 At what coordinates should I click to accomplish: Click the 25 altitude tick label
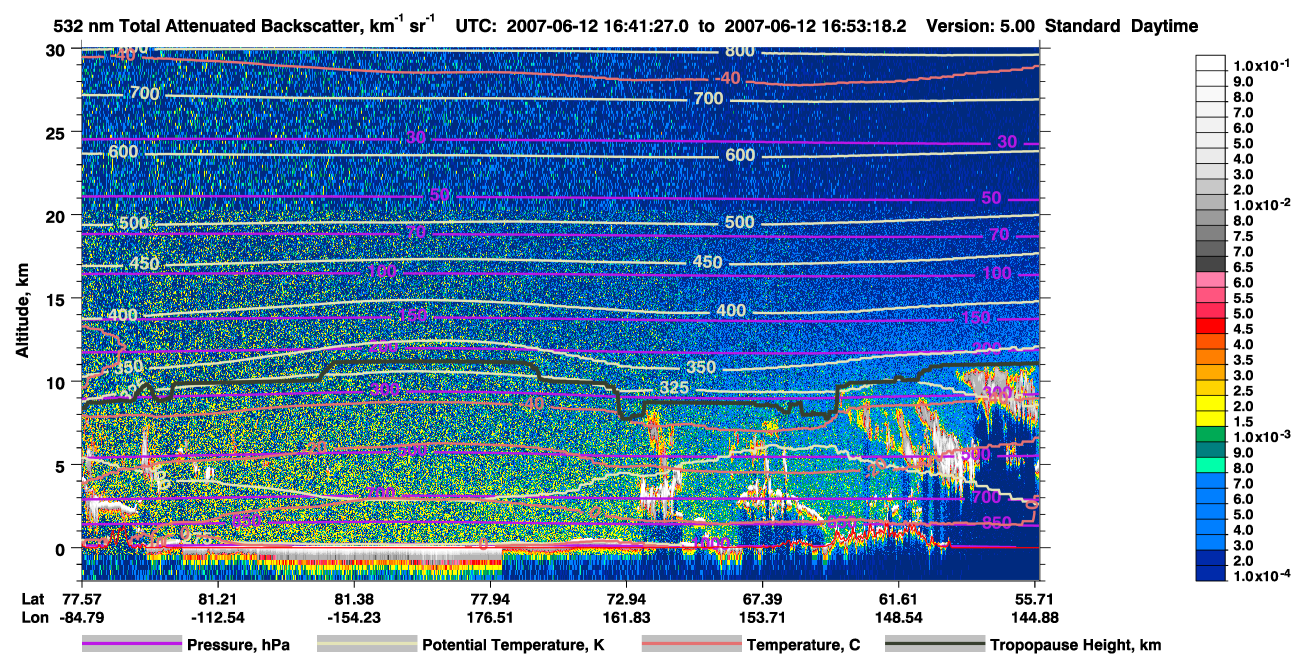tap(57, 132)
